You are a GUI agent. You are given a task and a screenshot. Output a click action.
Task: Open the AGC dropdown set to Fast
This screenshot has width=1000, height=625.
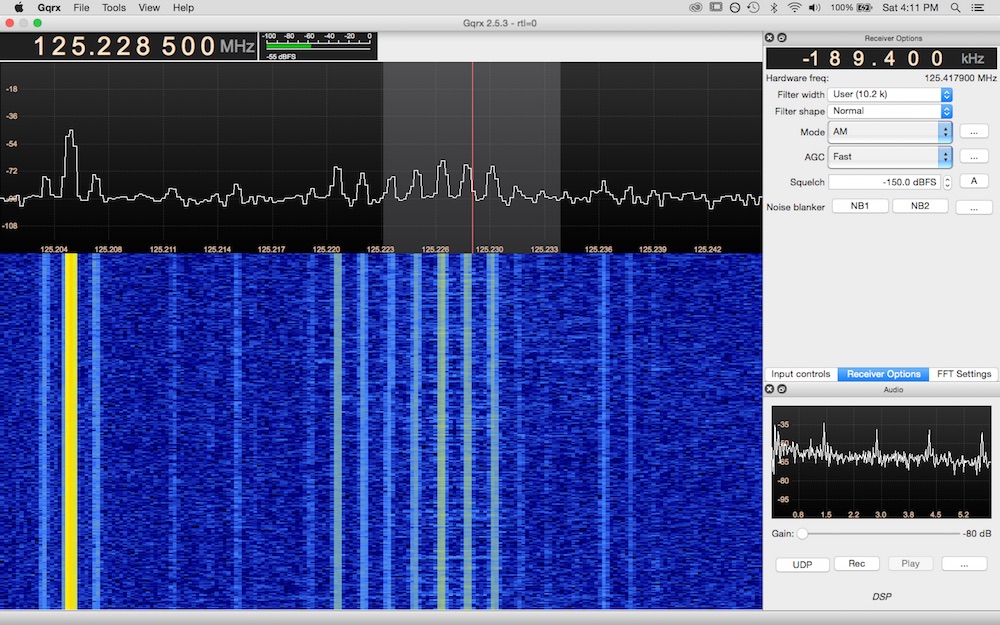[x=890, y=157]
